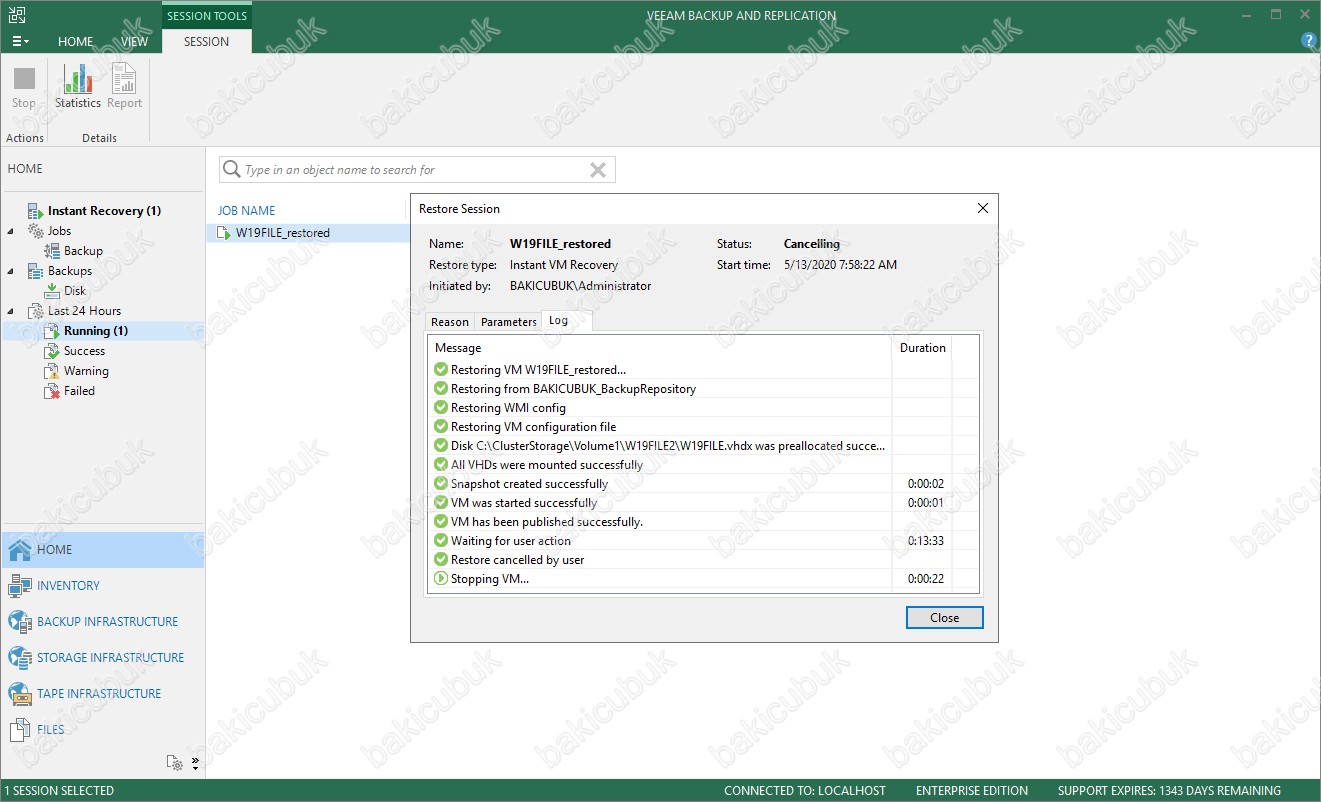Viewport: 1321px width, 802px height.
Task: Open the main hamburger menu dropdown
Action: [x=20, y=42]
